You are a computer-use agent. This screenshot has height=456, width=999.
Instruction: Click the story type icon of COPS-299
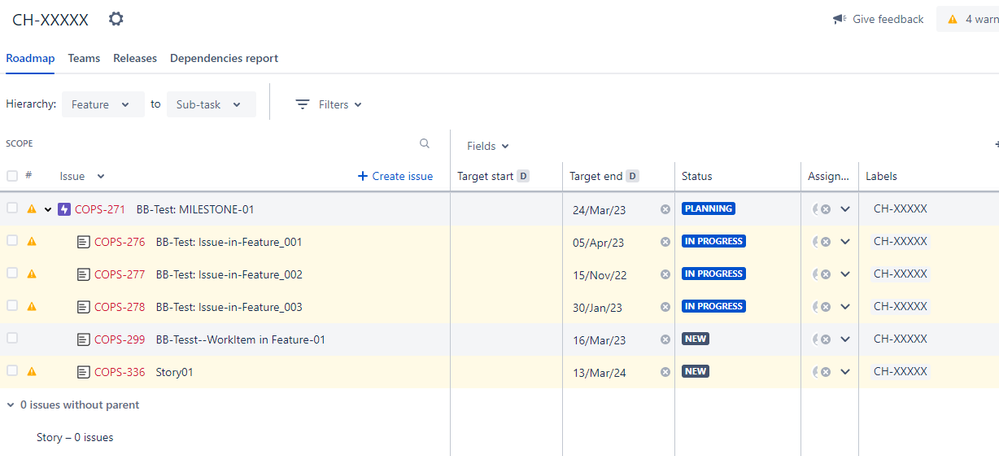(x=83, y=339)
